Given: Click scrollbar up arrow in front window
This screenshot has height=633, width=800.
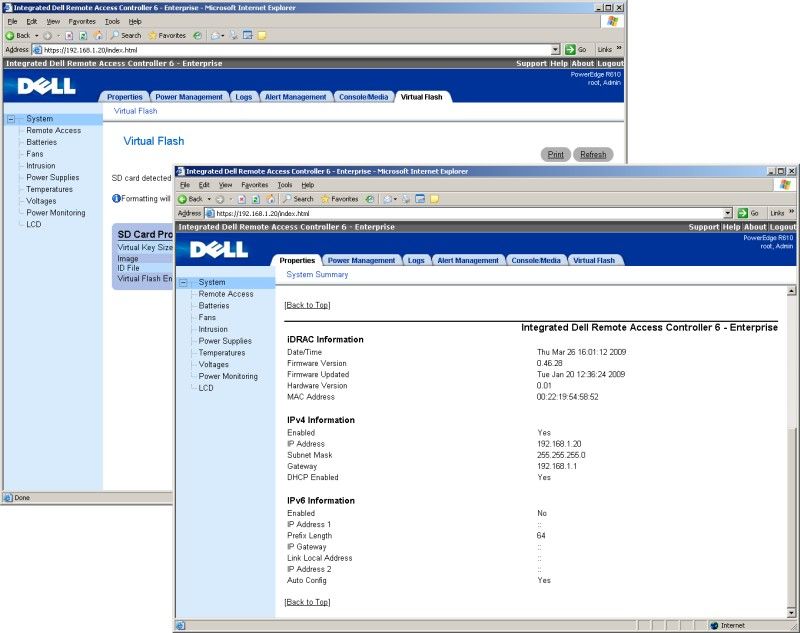Looking at the screenshot, I should (x=791, y=291).
